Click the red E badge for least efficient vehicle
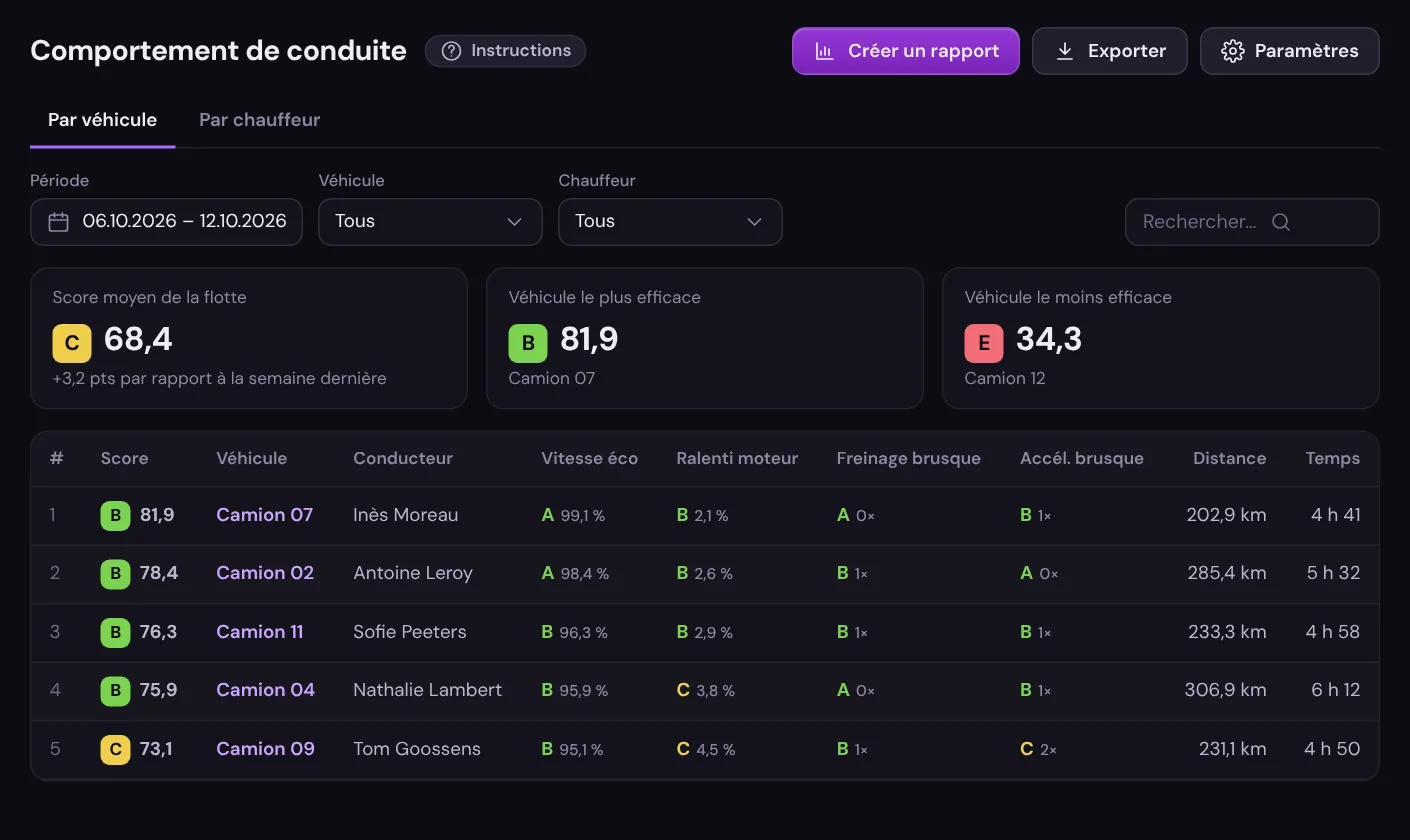The image size is (1410, 840). (x=984, y=343)
